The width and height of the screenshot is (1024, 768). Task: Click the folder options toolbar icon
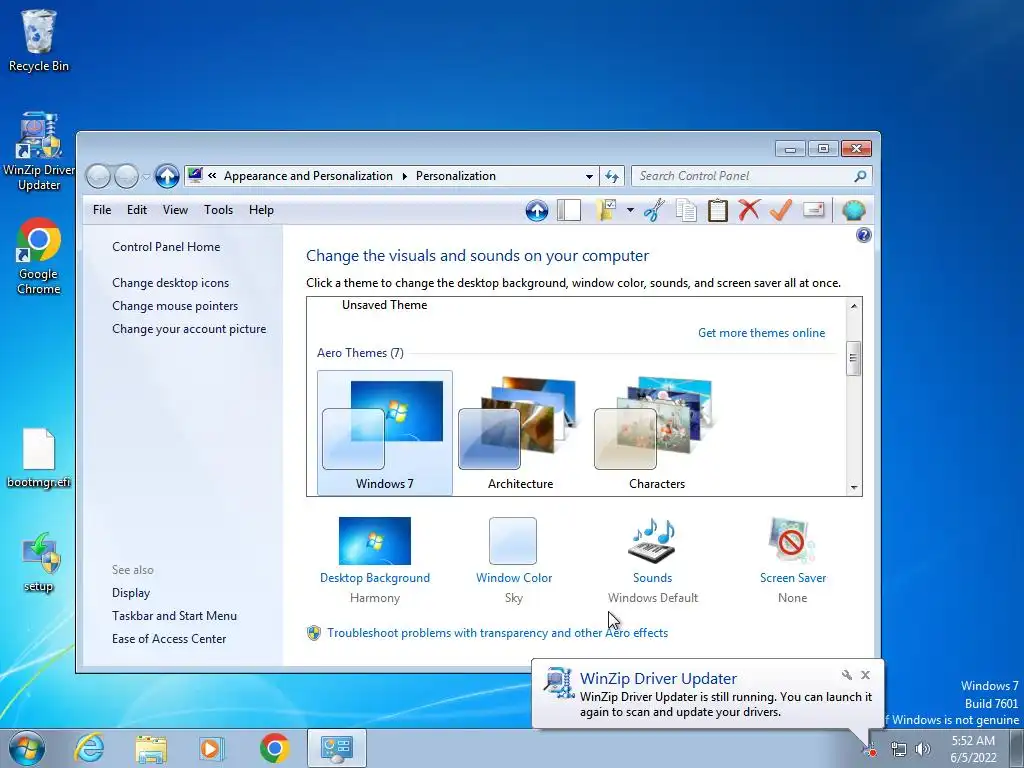pyautogui.click(x=606, y=210)
